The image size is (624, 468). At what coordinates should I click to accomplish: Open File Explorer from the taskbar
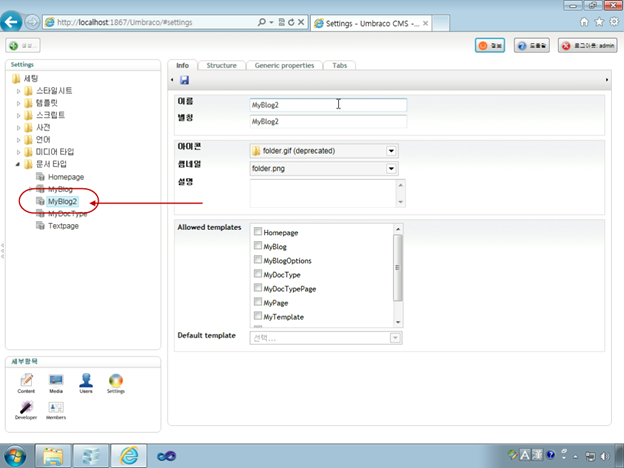(53, 456)
